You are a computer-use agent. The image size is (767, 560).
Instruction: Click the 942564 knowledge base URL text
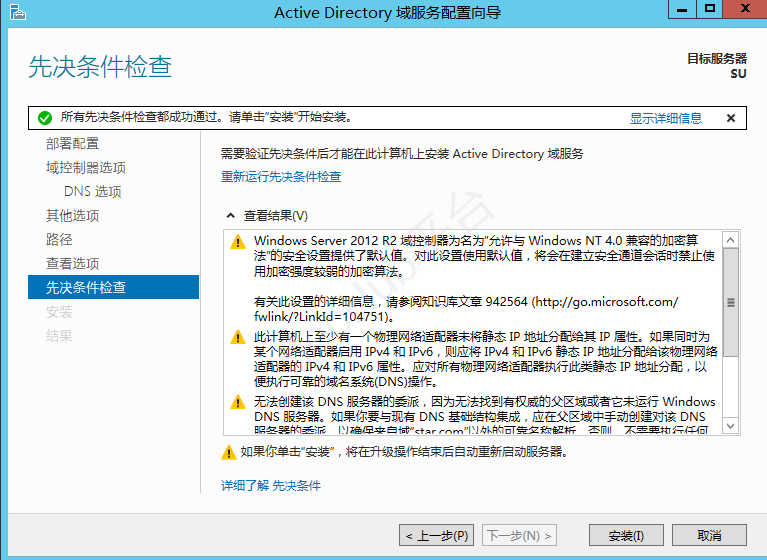[x=466, y=309]
